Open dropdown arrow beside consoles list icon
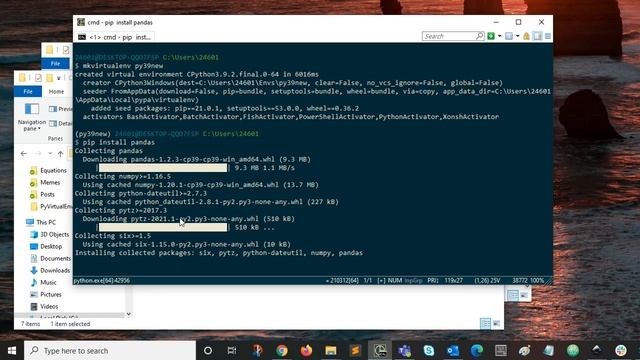The width and height of the screenshot is (640, 360). tap(518, 36)
